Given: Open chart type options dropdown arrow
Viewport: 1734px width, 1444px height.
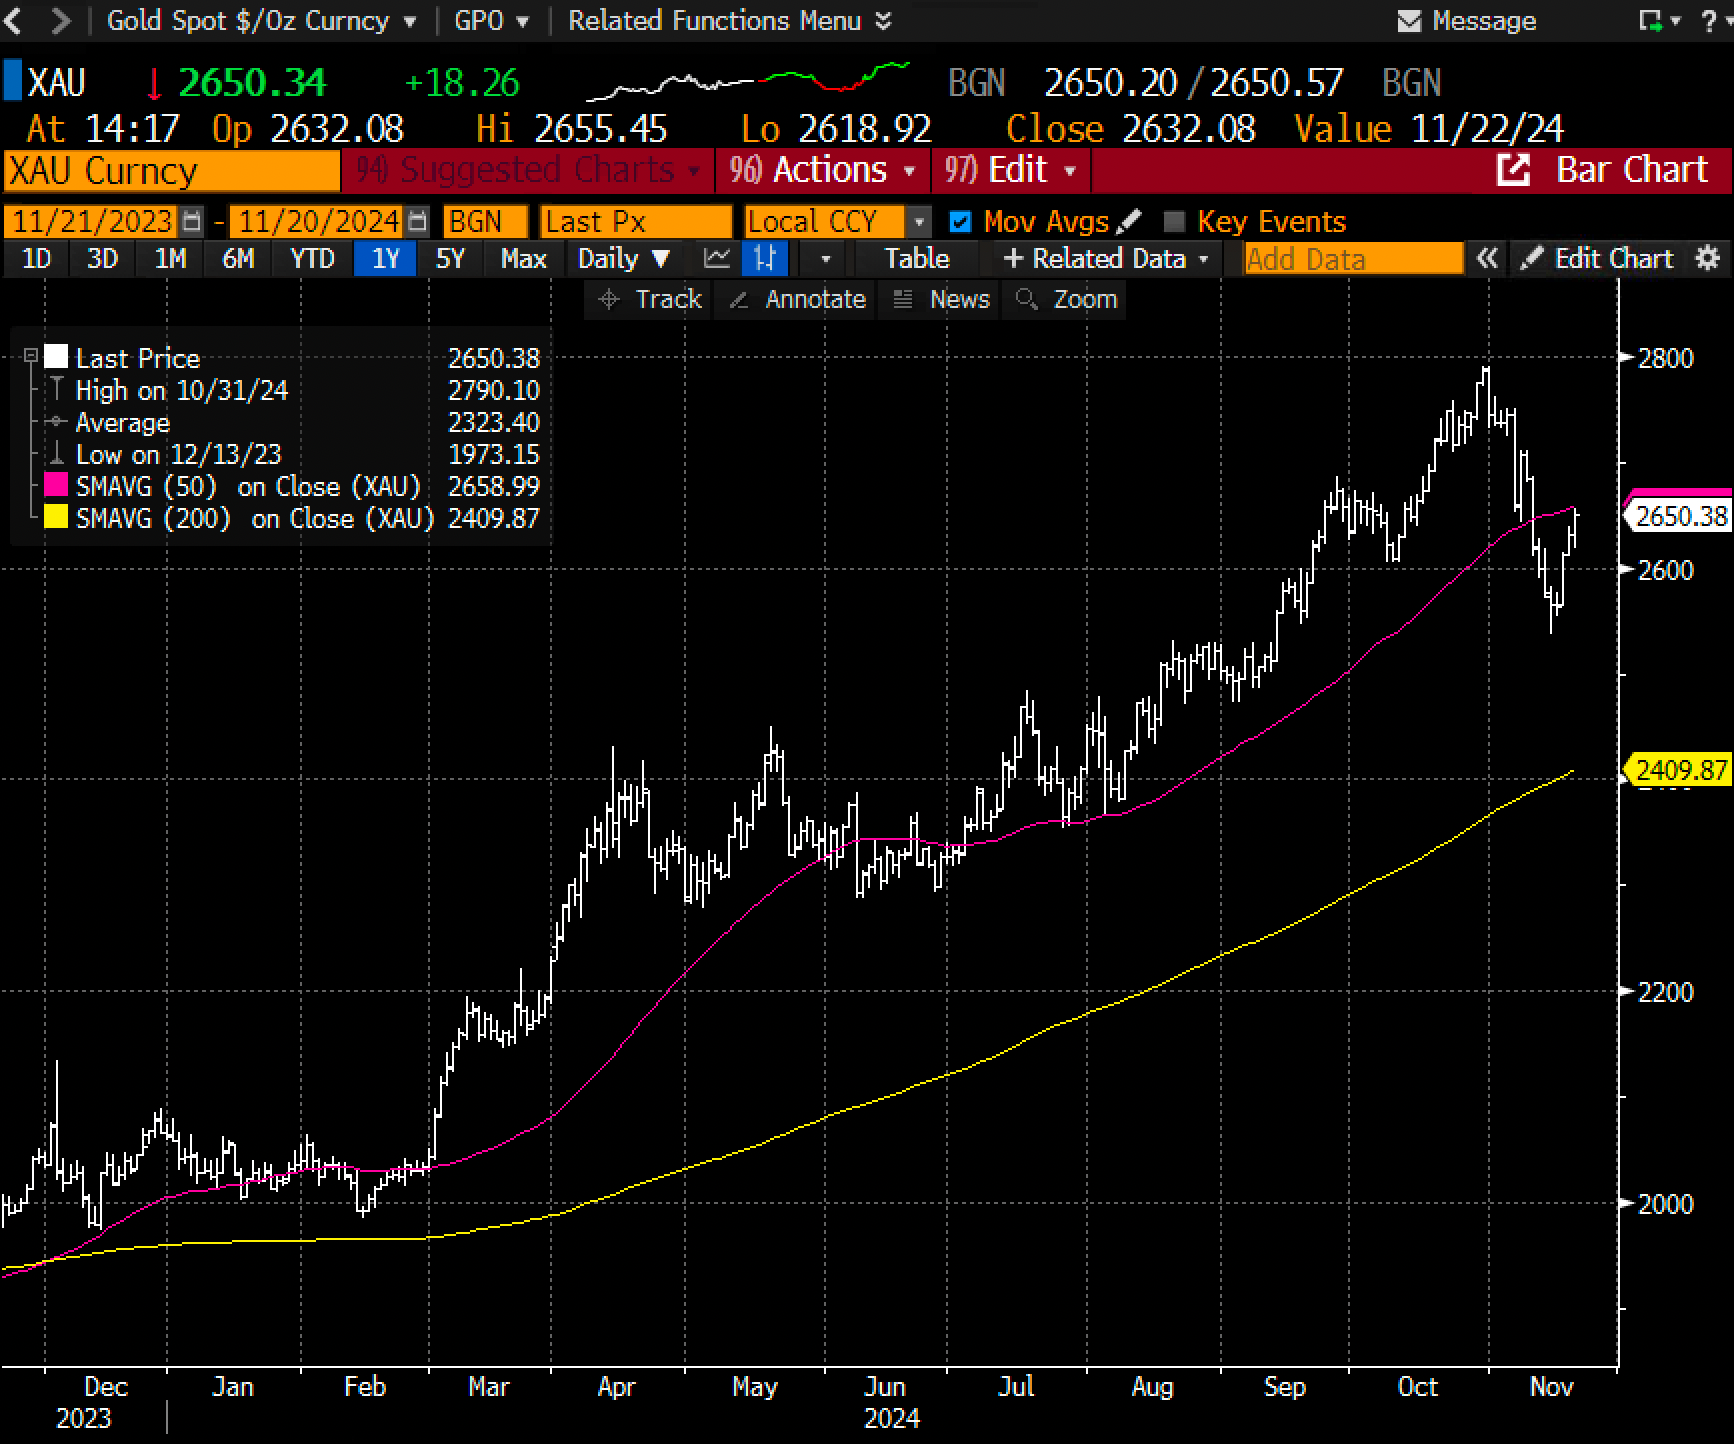Looking at the screenshot, I should point(824,259).
